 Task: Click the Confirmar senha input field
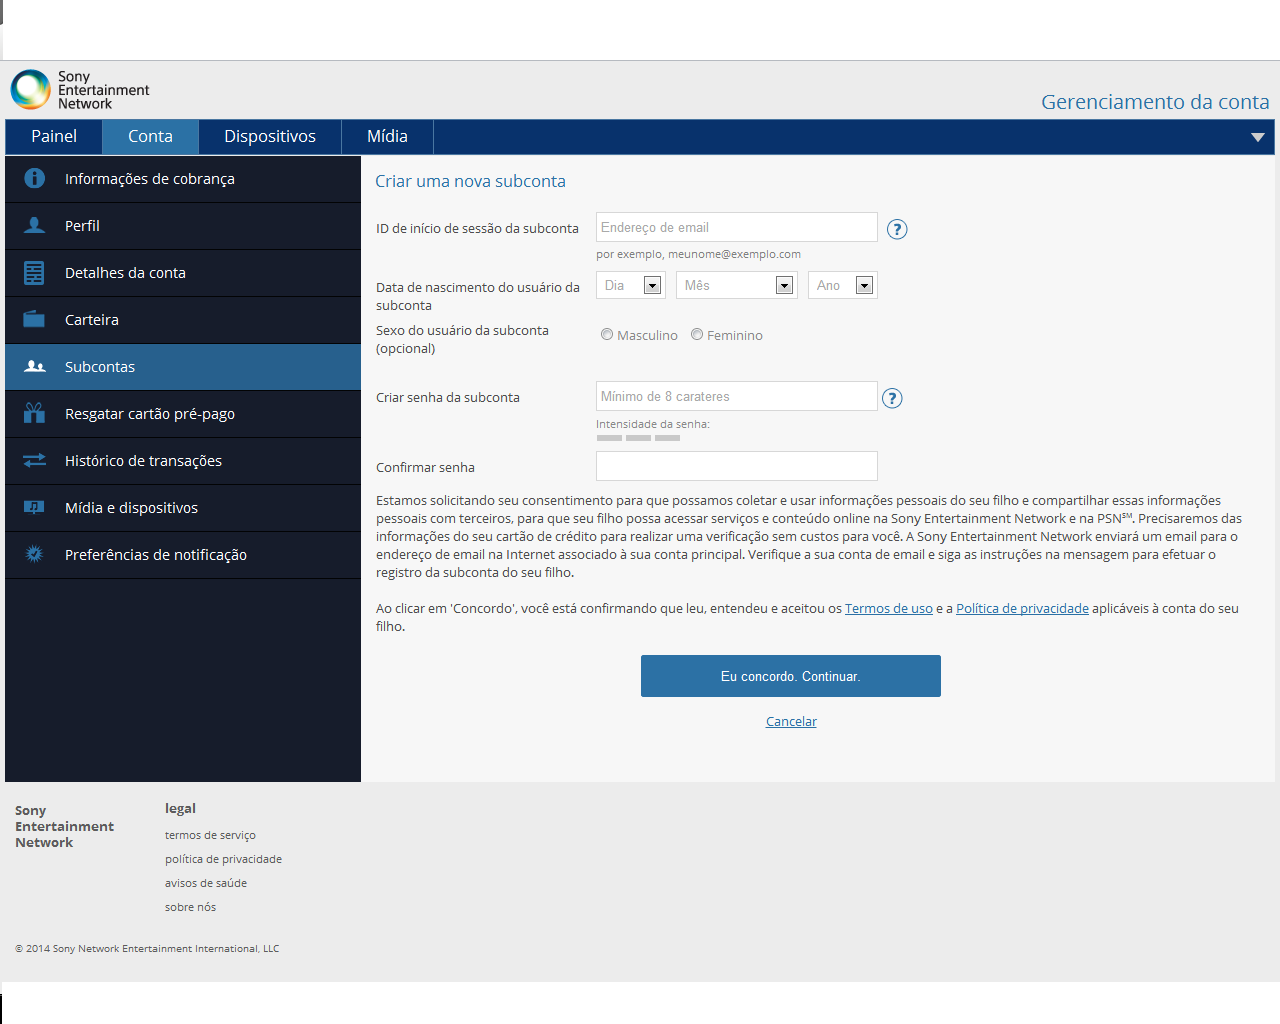tap(736, 466)
